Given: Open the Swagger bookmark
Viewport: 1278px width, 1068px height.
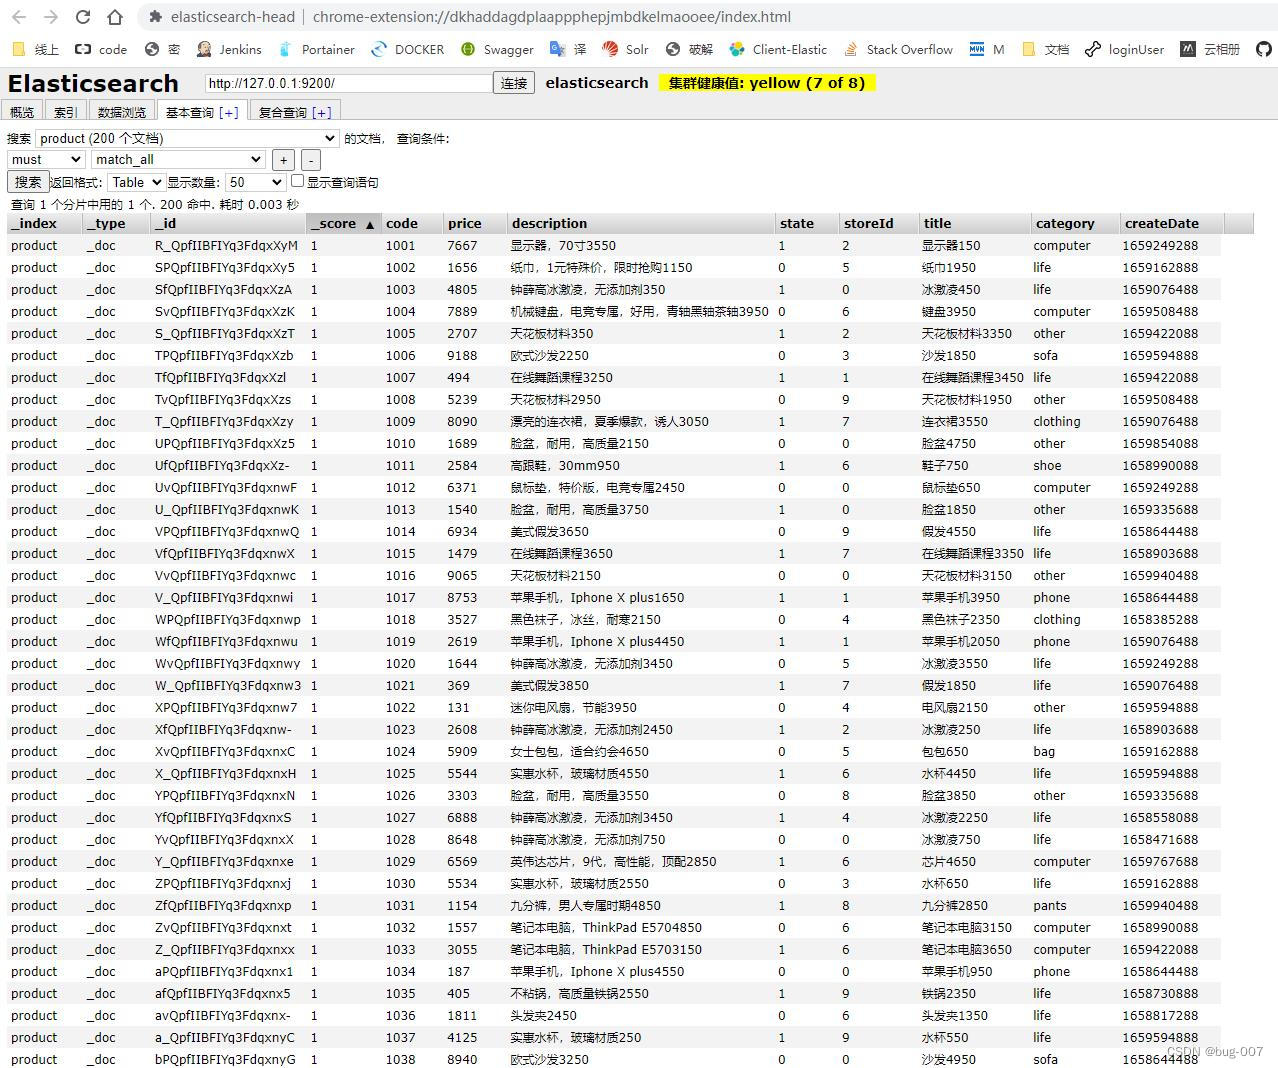Looking at the screenshot, I should pos(497,49).
